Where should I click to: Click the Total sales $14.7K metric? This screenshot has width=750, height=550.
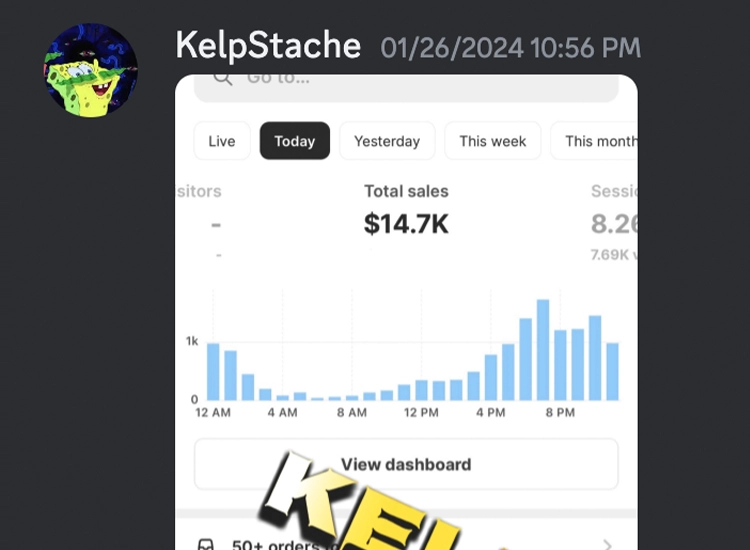406,212
